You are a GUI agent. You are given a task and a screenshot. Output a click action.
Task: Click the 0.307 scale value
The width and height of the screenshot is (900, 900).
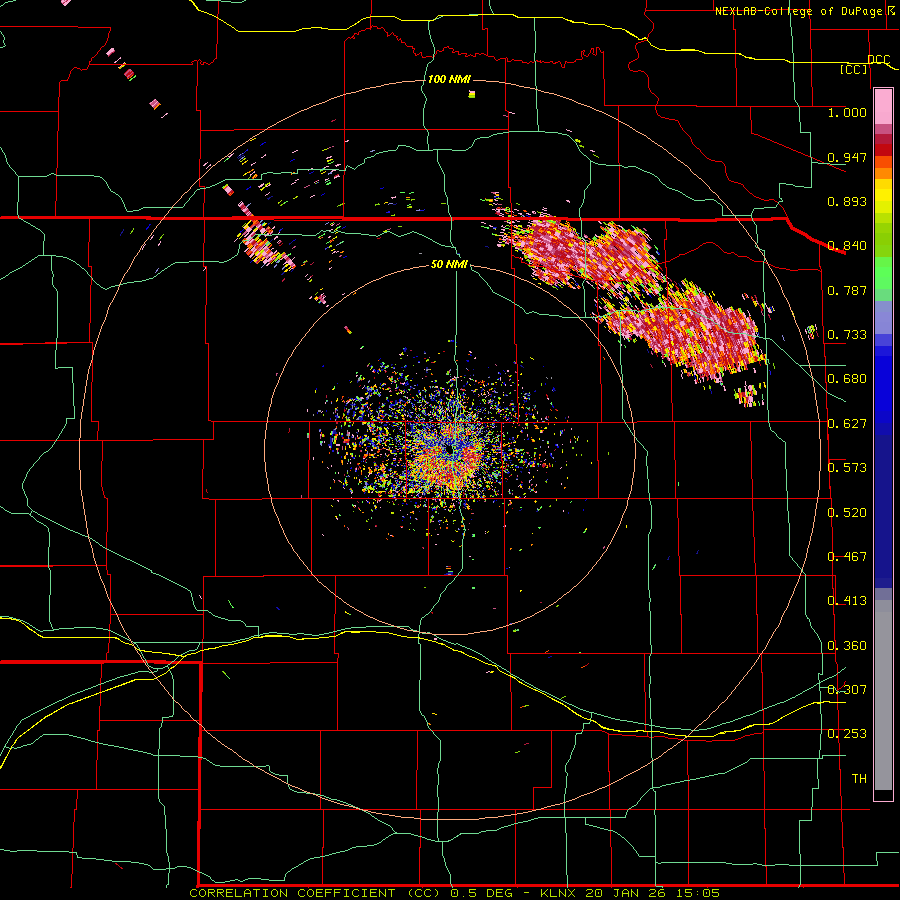(x=847, y=690)
